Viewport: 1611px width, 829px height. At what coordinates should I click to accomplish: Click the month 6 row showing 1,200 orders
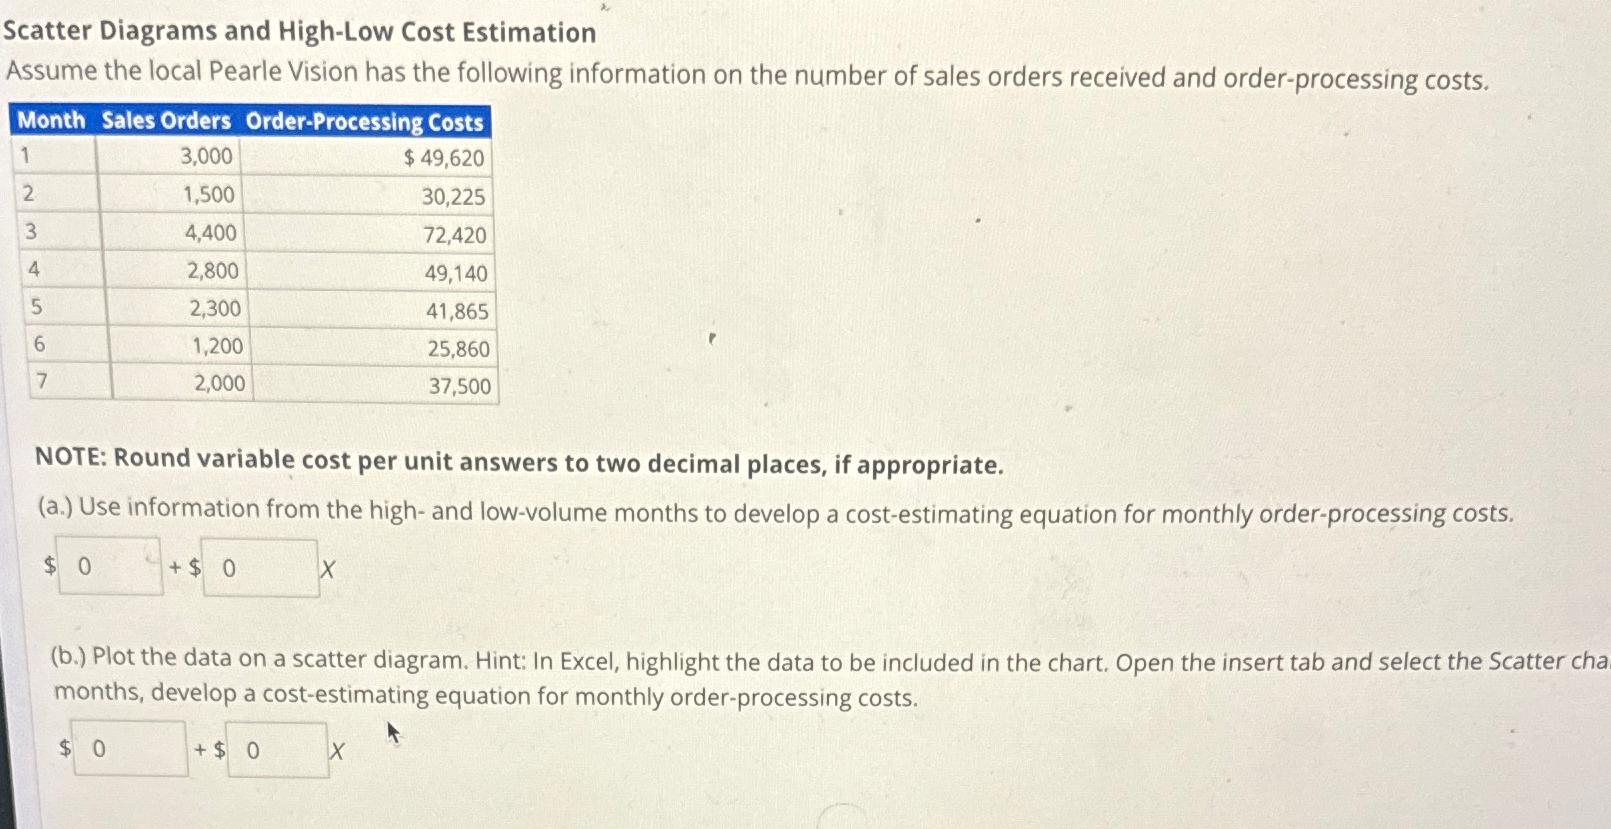[x=216, y=347]
